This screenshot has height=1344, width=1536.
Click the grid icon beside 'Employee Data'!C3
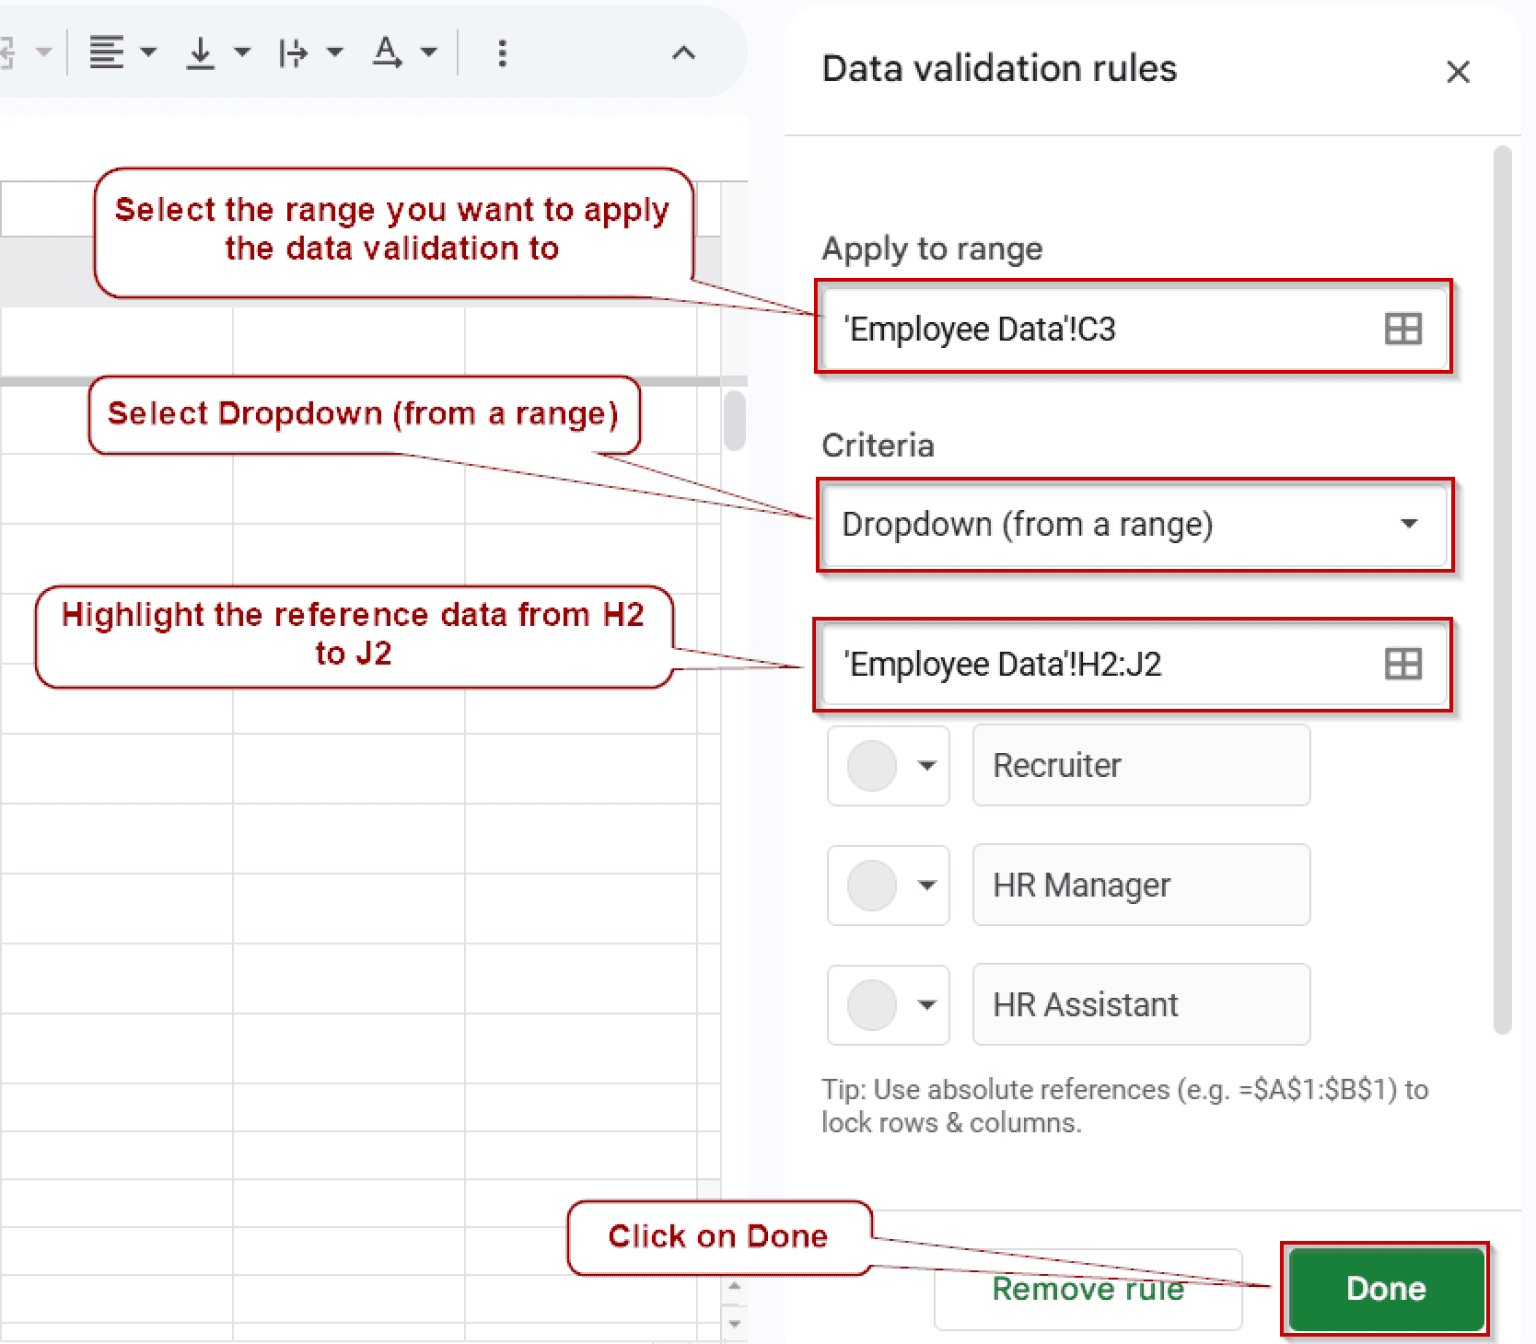[x=1403, y=328]
